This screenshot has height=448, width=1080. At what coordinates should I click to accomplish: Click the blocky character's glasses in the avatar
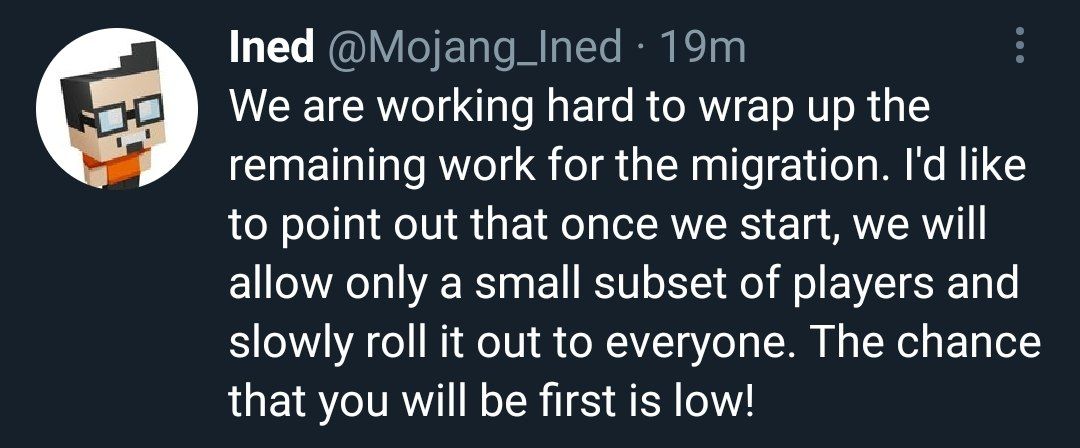[115, 115]
